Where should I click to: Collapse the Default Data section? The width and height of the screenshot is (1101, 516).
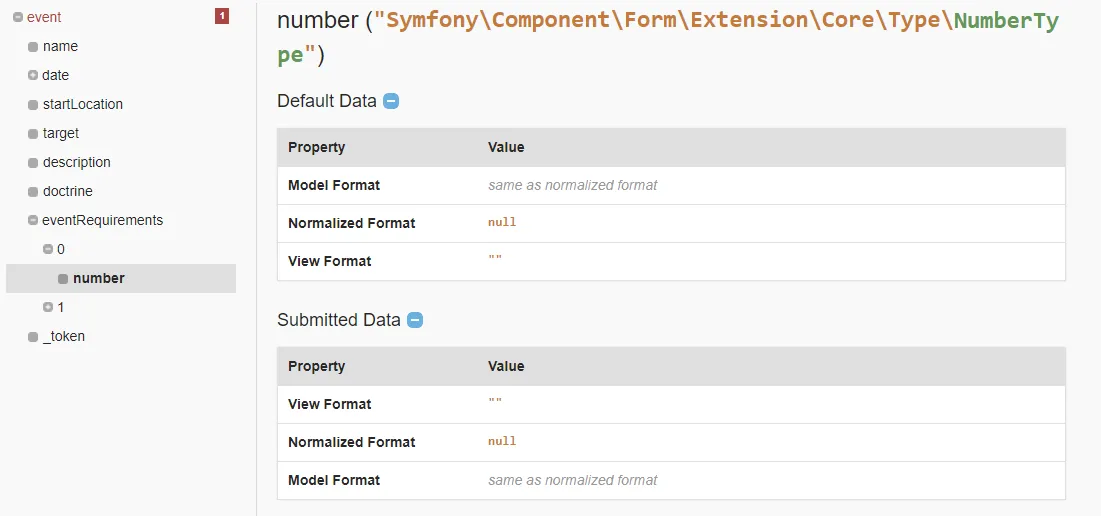pos(391,101)
